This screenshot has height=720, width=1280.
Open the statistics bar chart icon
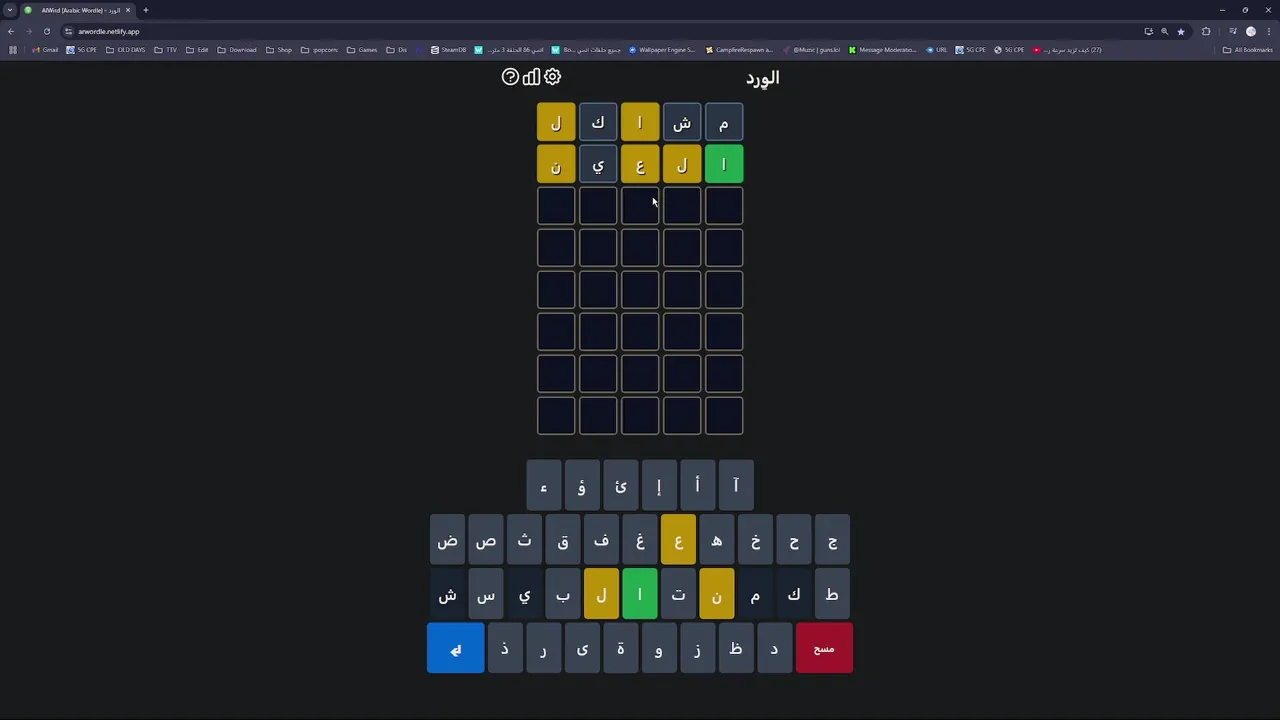531,77
